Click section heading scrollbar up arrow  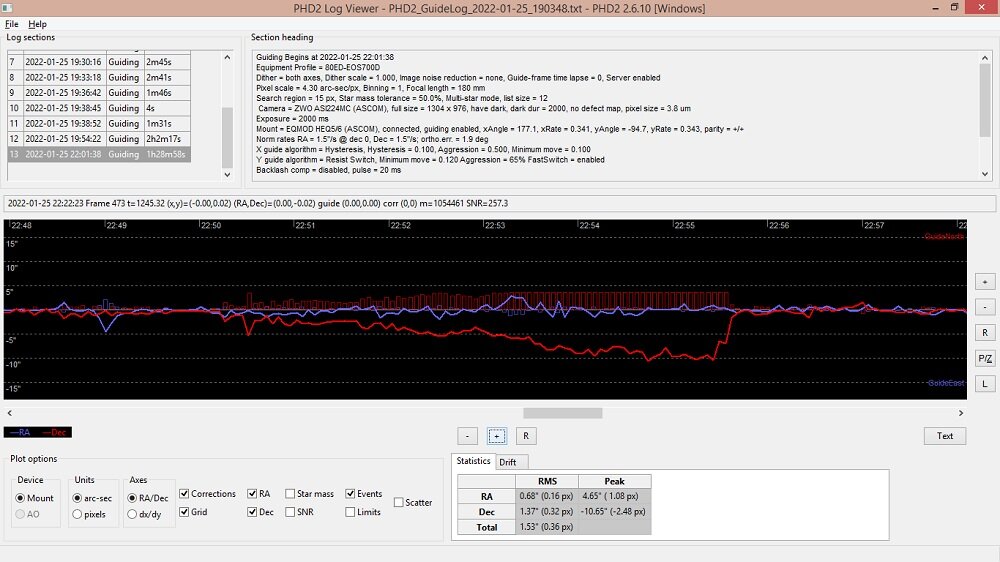pos(985,57)
